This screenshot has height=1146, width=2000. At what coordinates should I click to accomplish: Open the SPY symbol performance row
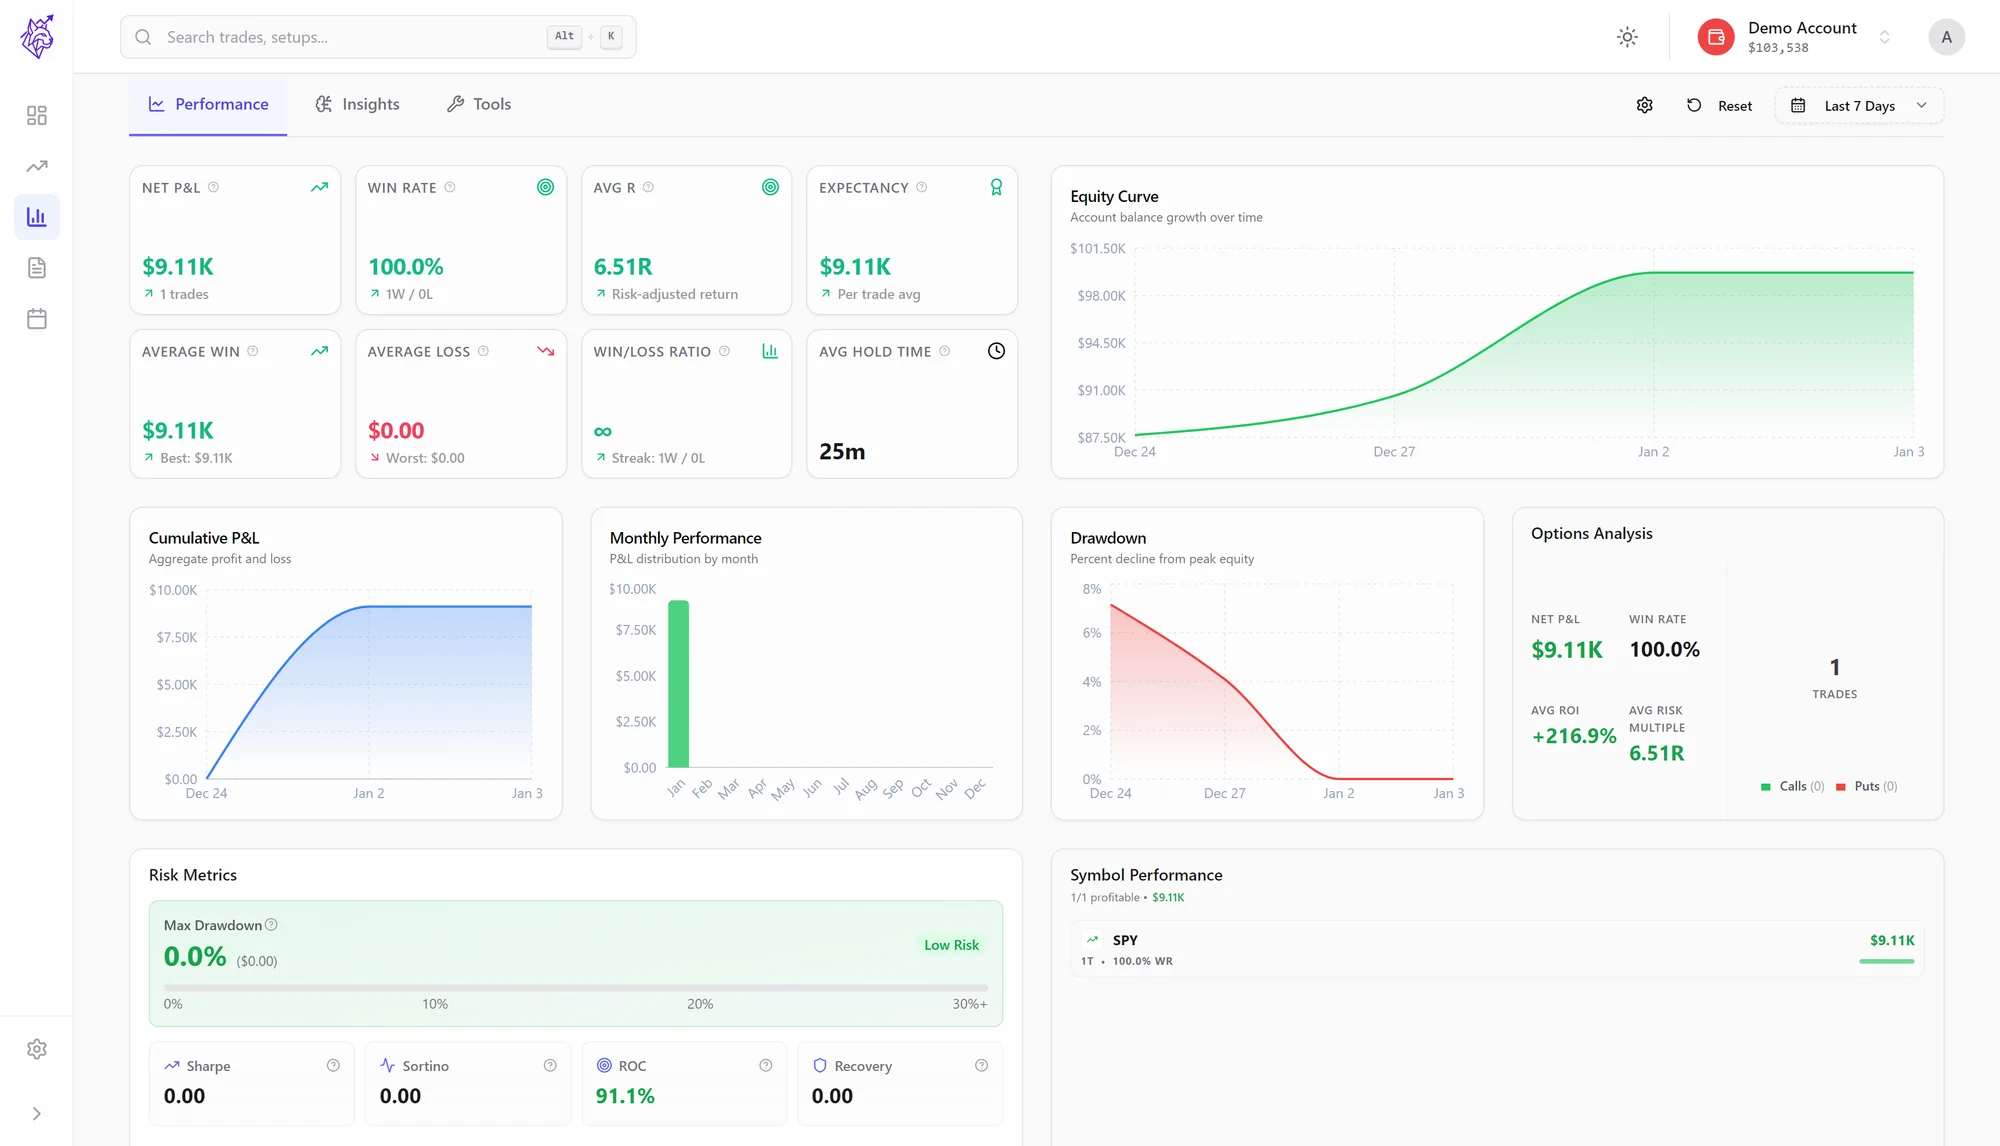point(1497,949)
